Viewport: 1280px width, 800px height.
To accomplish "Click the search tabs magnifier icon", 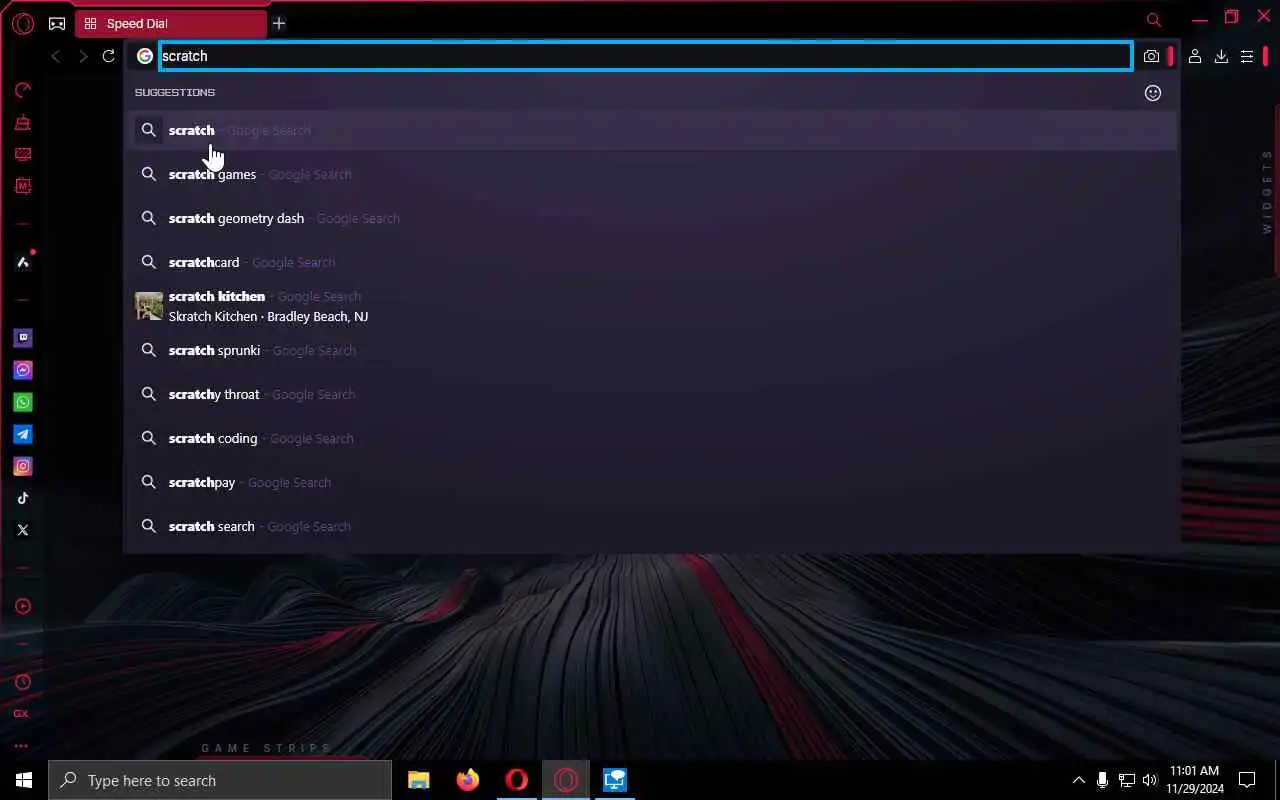I will click(1154, 20).
